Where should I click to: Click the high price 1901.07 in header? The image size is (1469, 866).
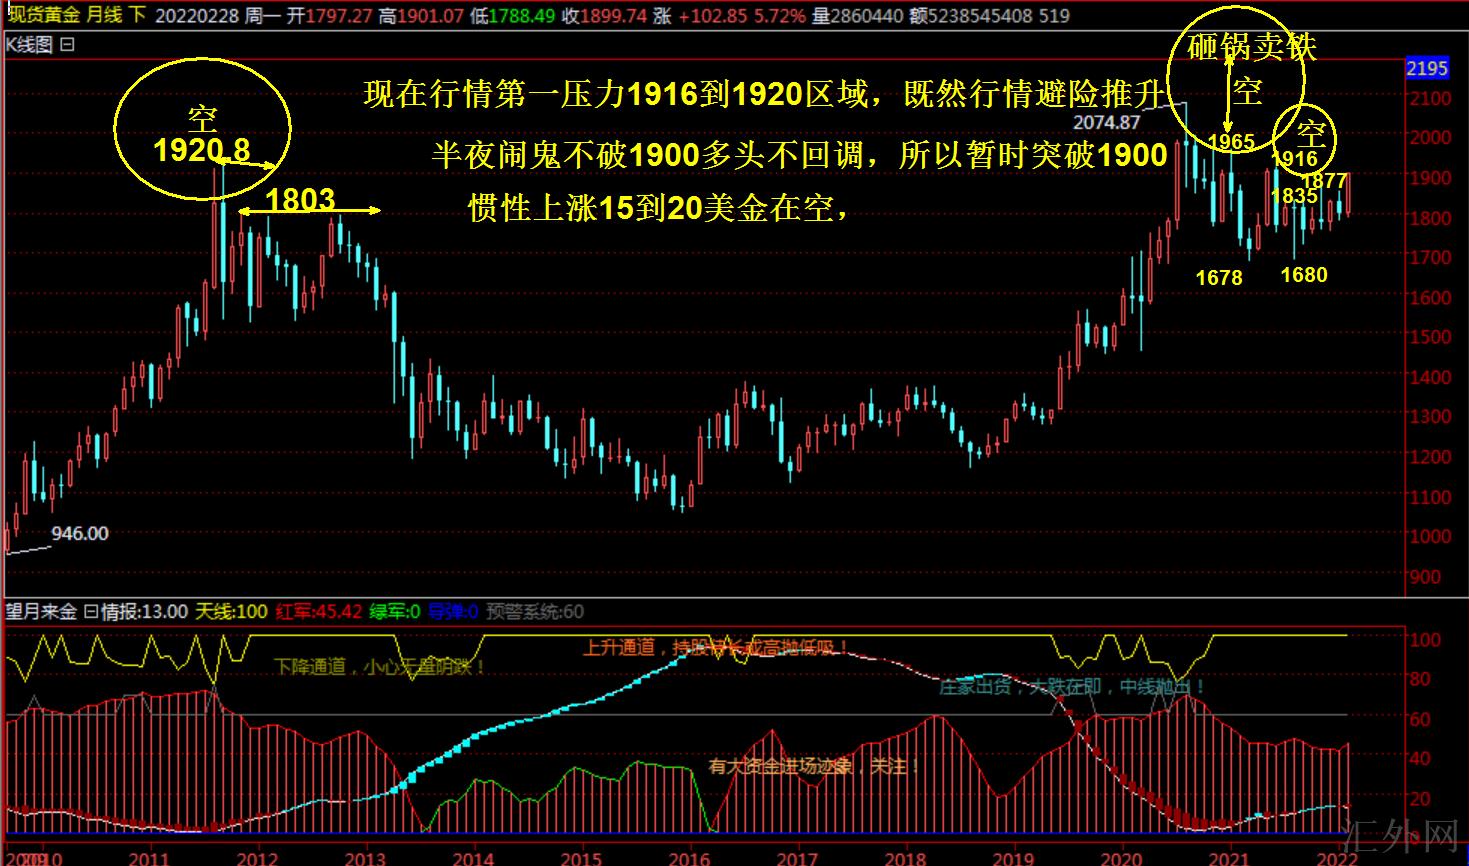(430, 16)
